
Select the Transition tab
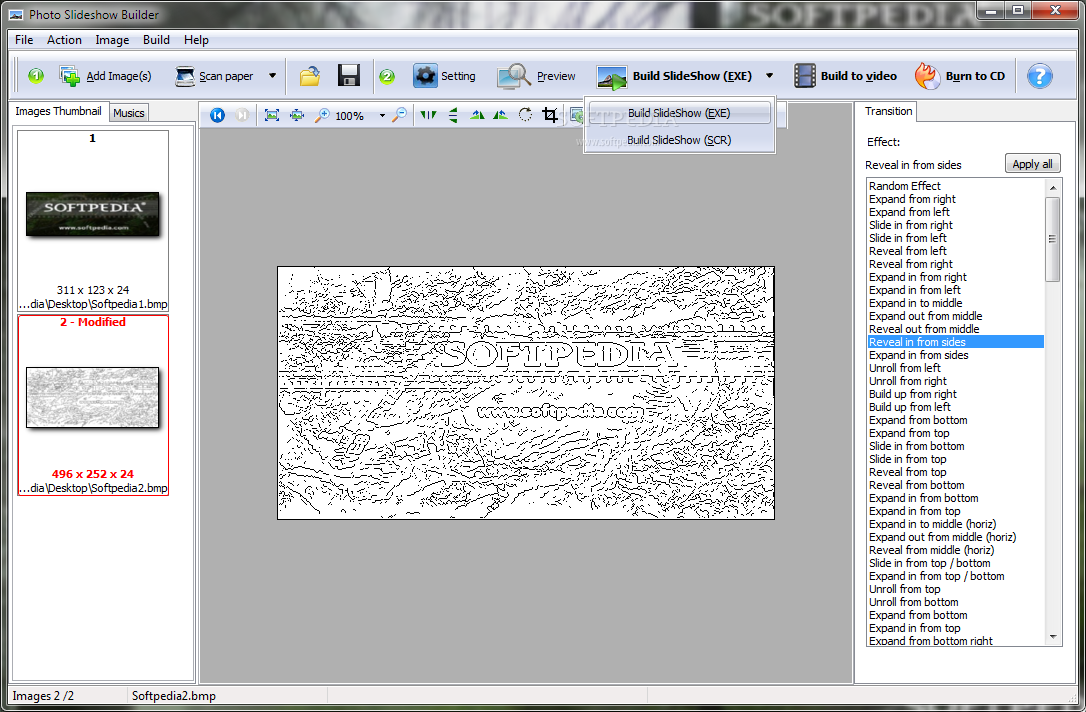(x=888, y=111)
